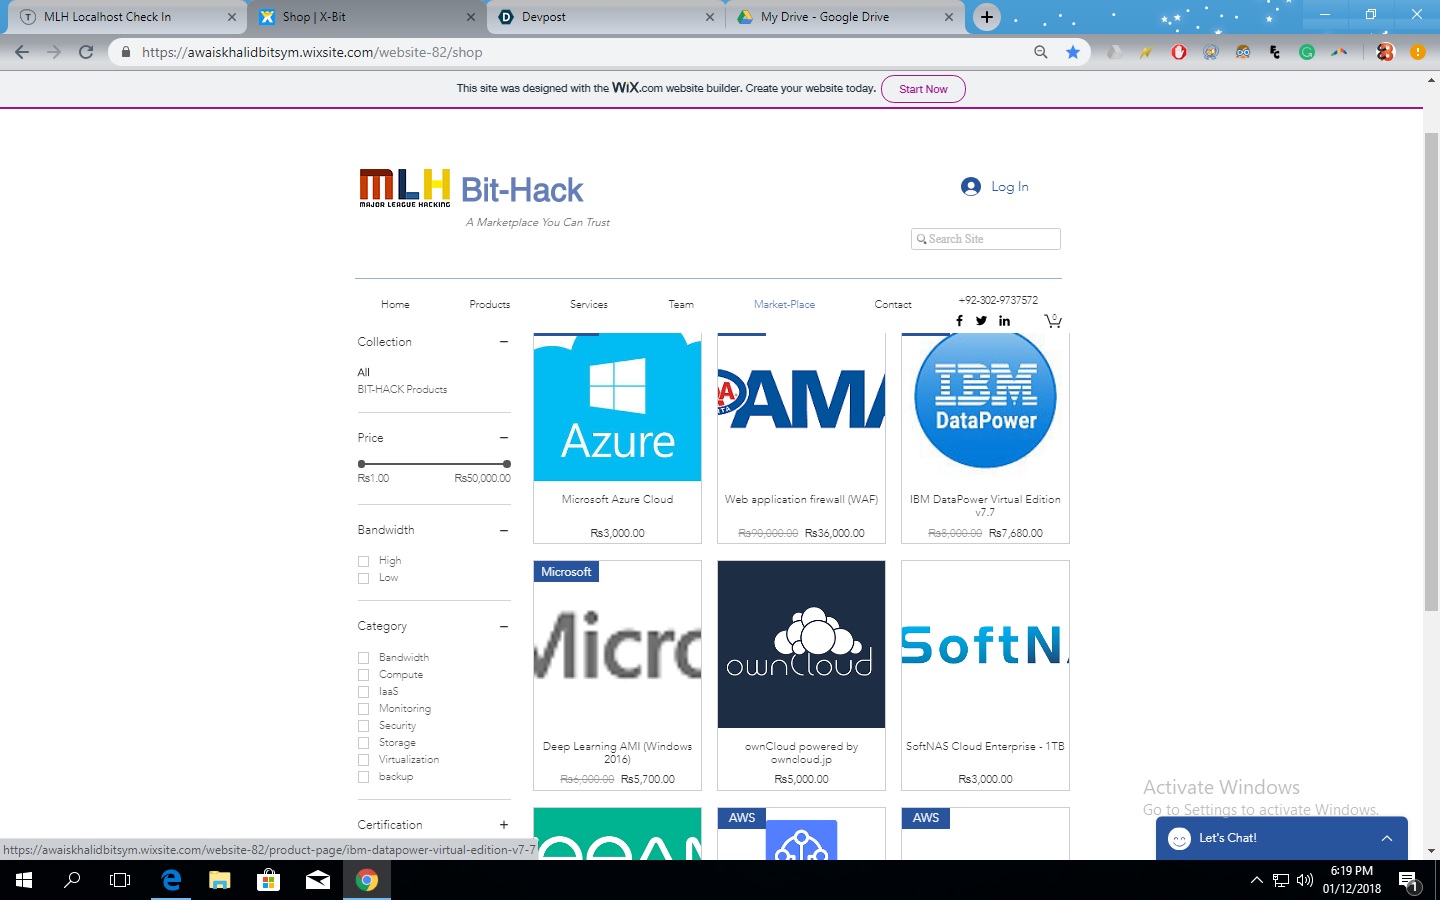Launch Microsoft Edge from the taskbar
Image resolution: width=1440 pixels, height=900 pixels.
click(x=171, y=880)
